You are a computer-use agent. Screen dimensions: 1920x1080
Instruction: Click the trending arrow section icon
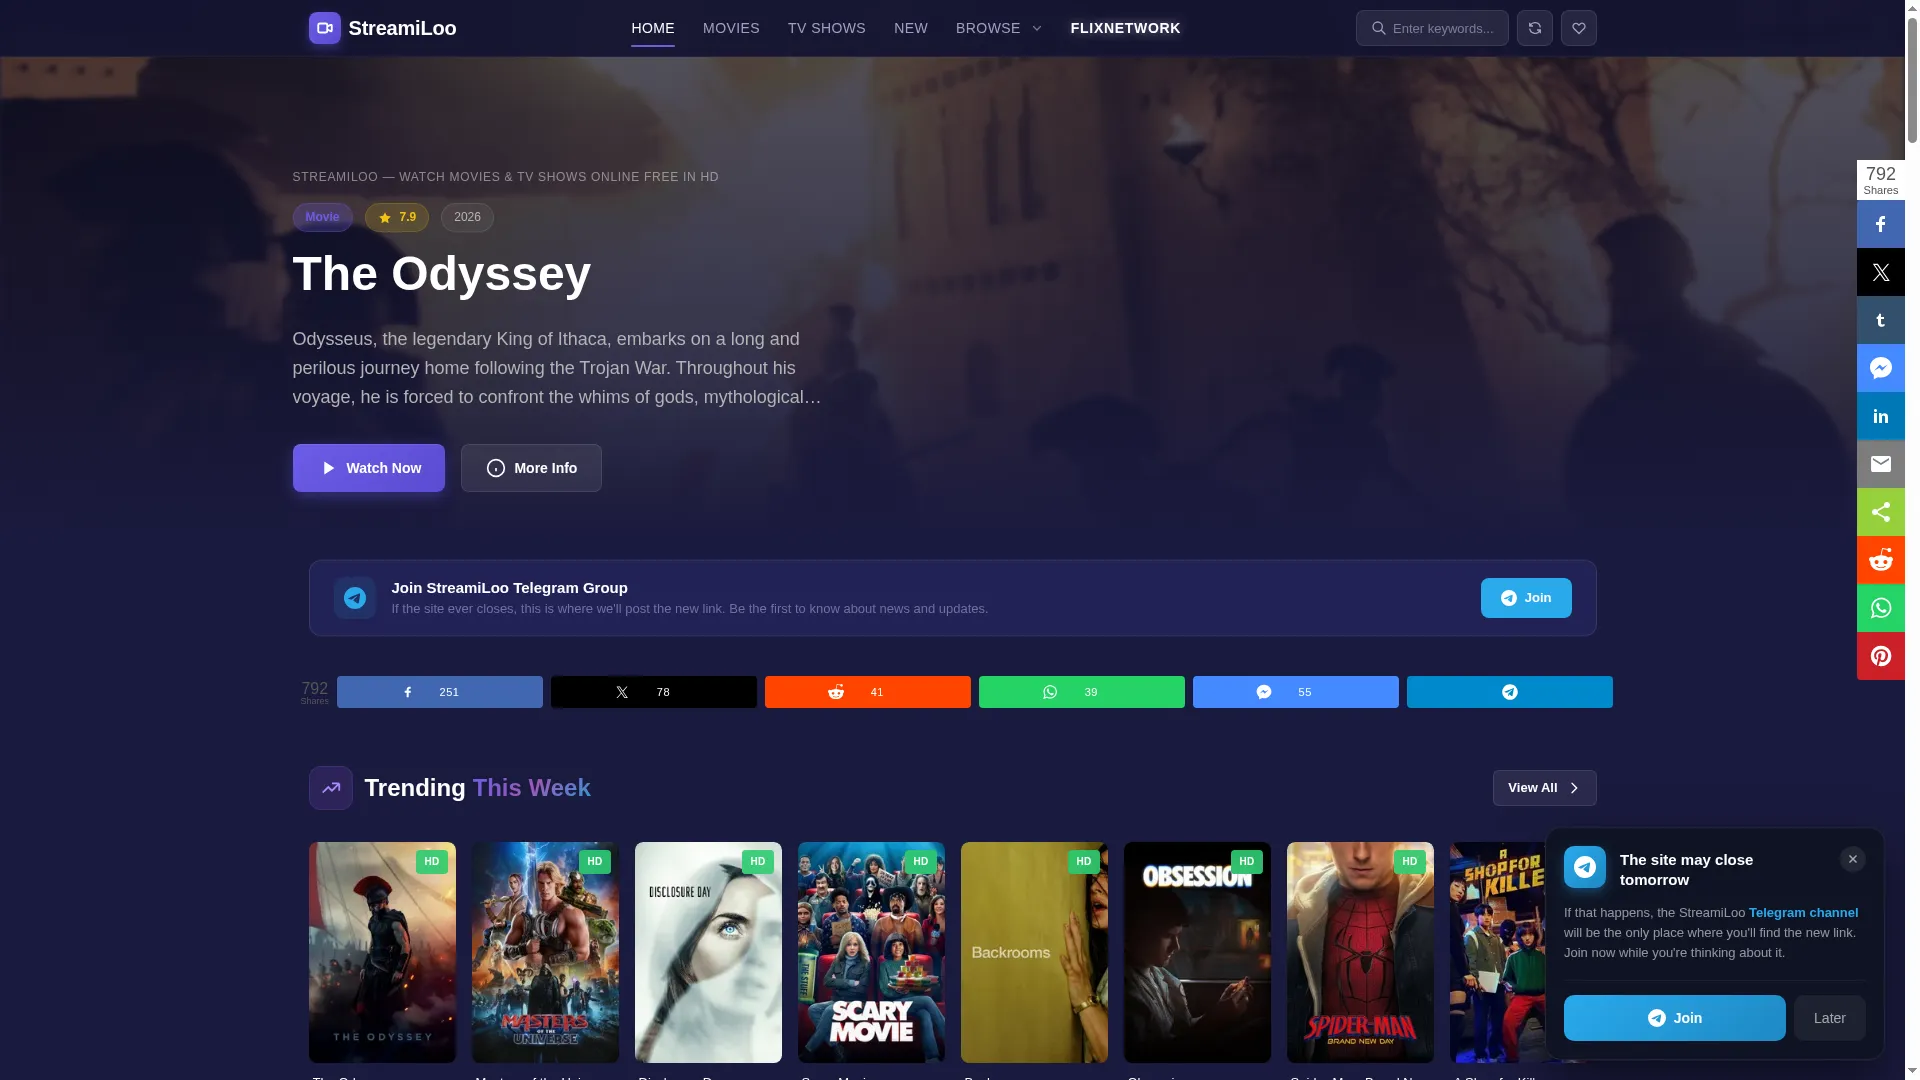point(330,788)
